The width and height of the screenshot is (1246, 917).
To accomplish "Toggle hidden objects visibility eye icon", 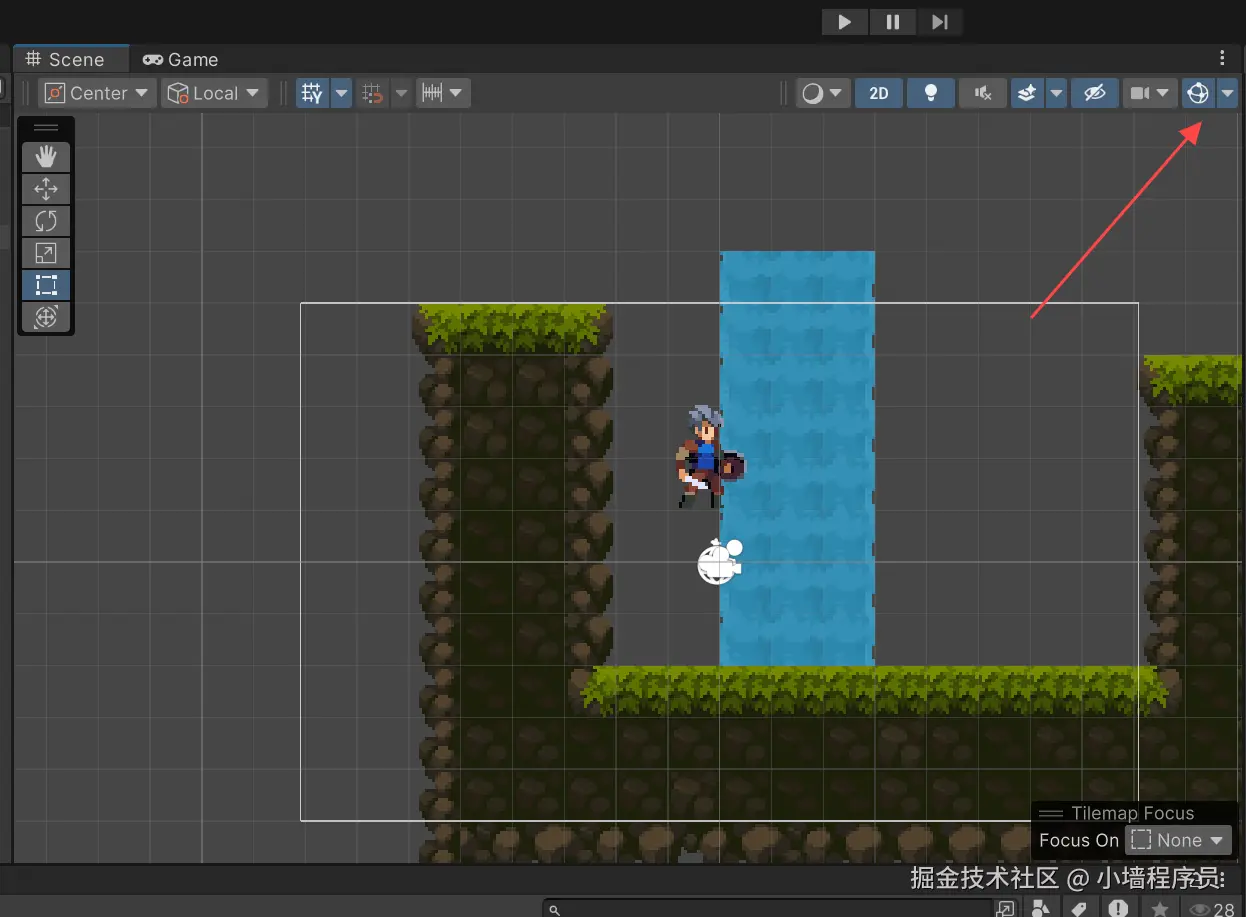I will tap(1095, 93).
